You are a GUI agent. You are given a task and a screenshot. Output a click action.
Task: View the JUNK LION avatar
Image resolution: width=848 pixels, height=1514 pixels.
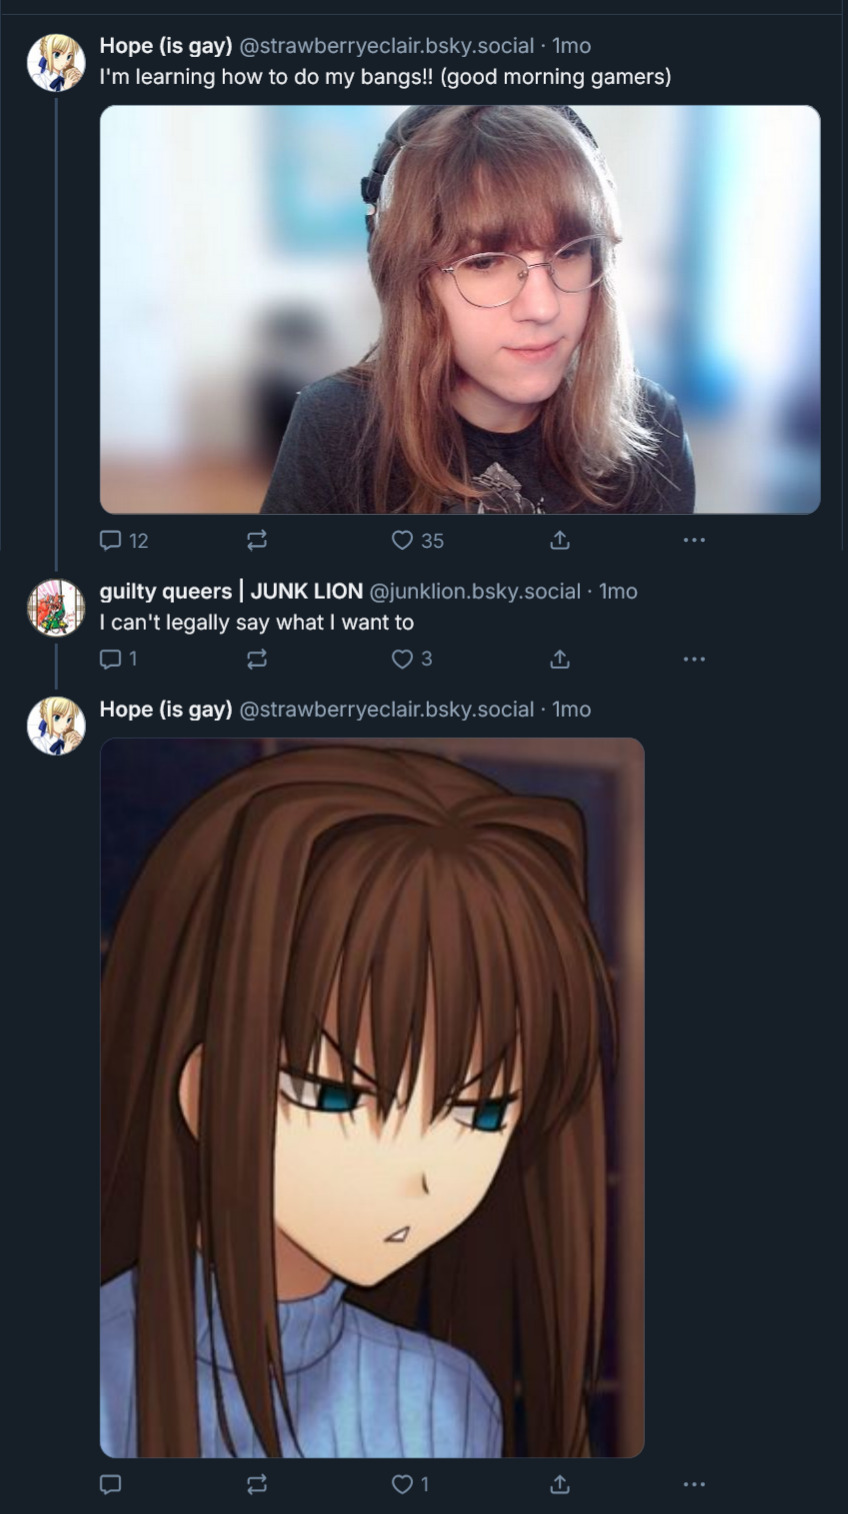click(56, 607)
